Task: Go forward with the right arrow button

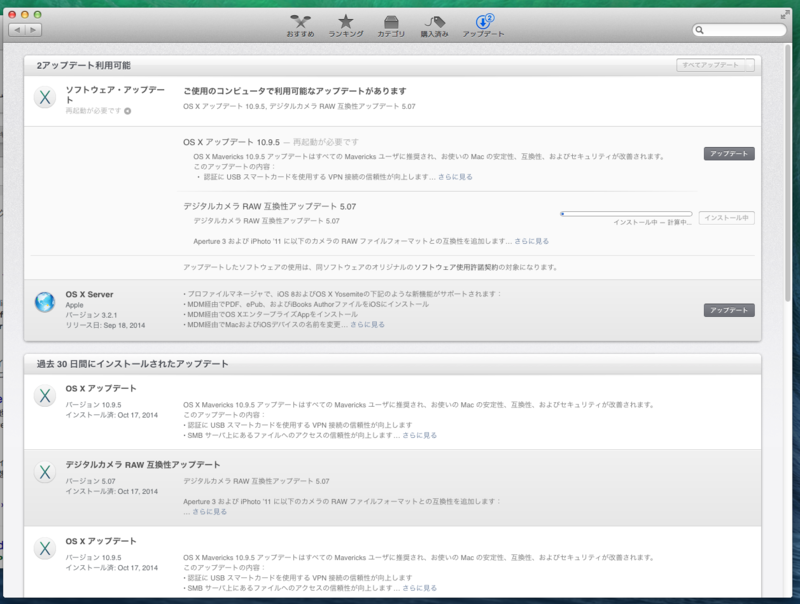Action: [33, 30]
